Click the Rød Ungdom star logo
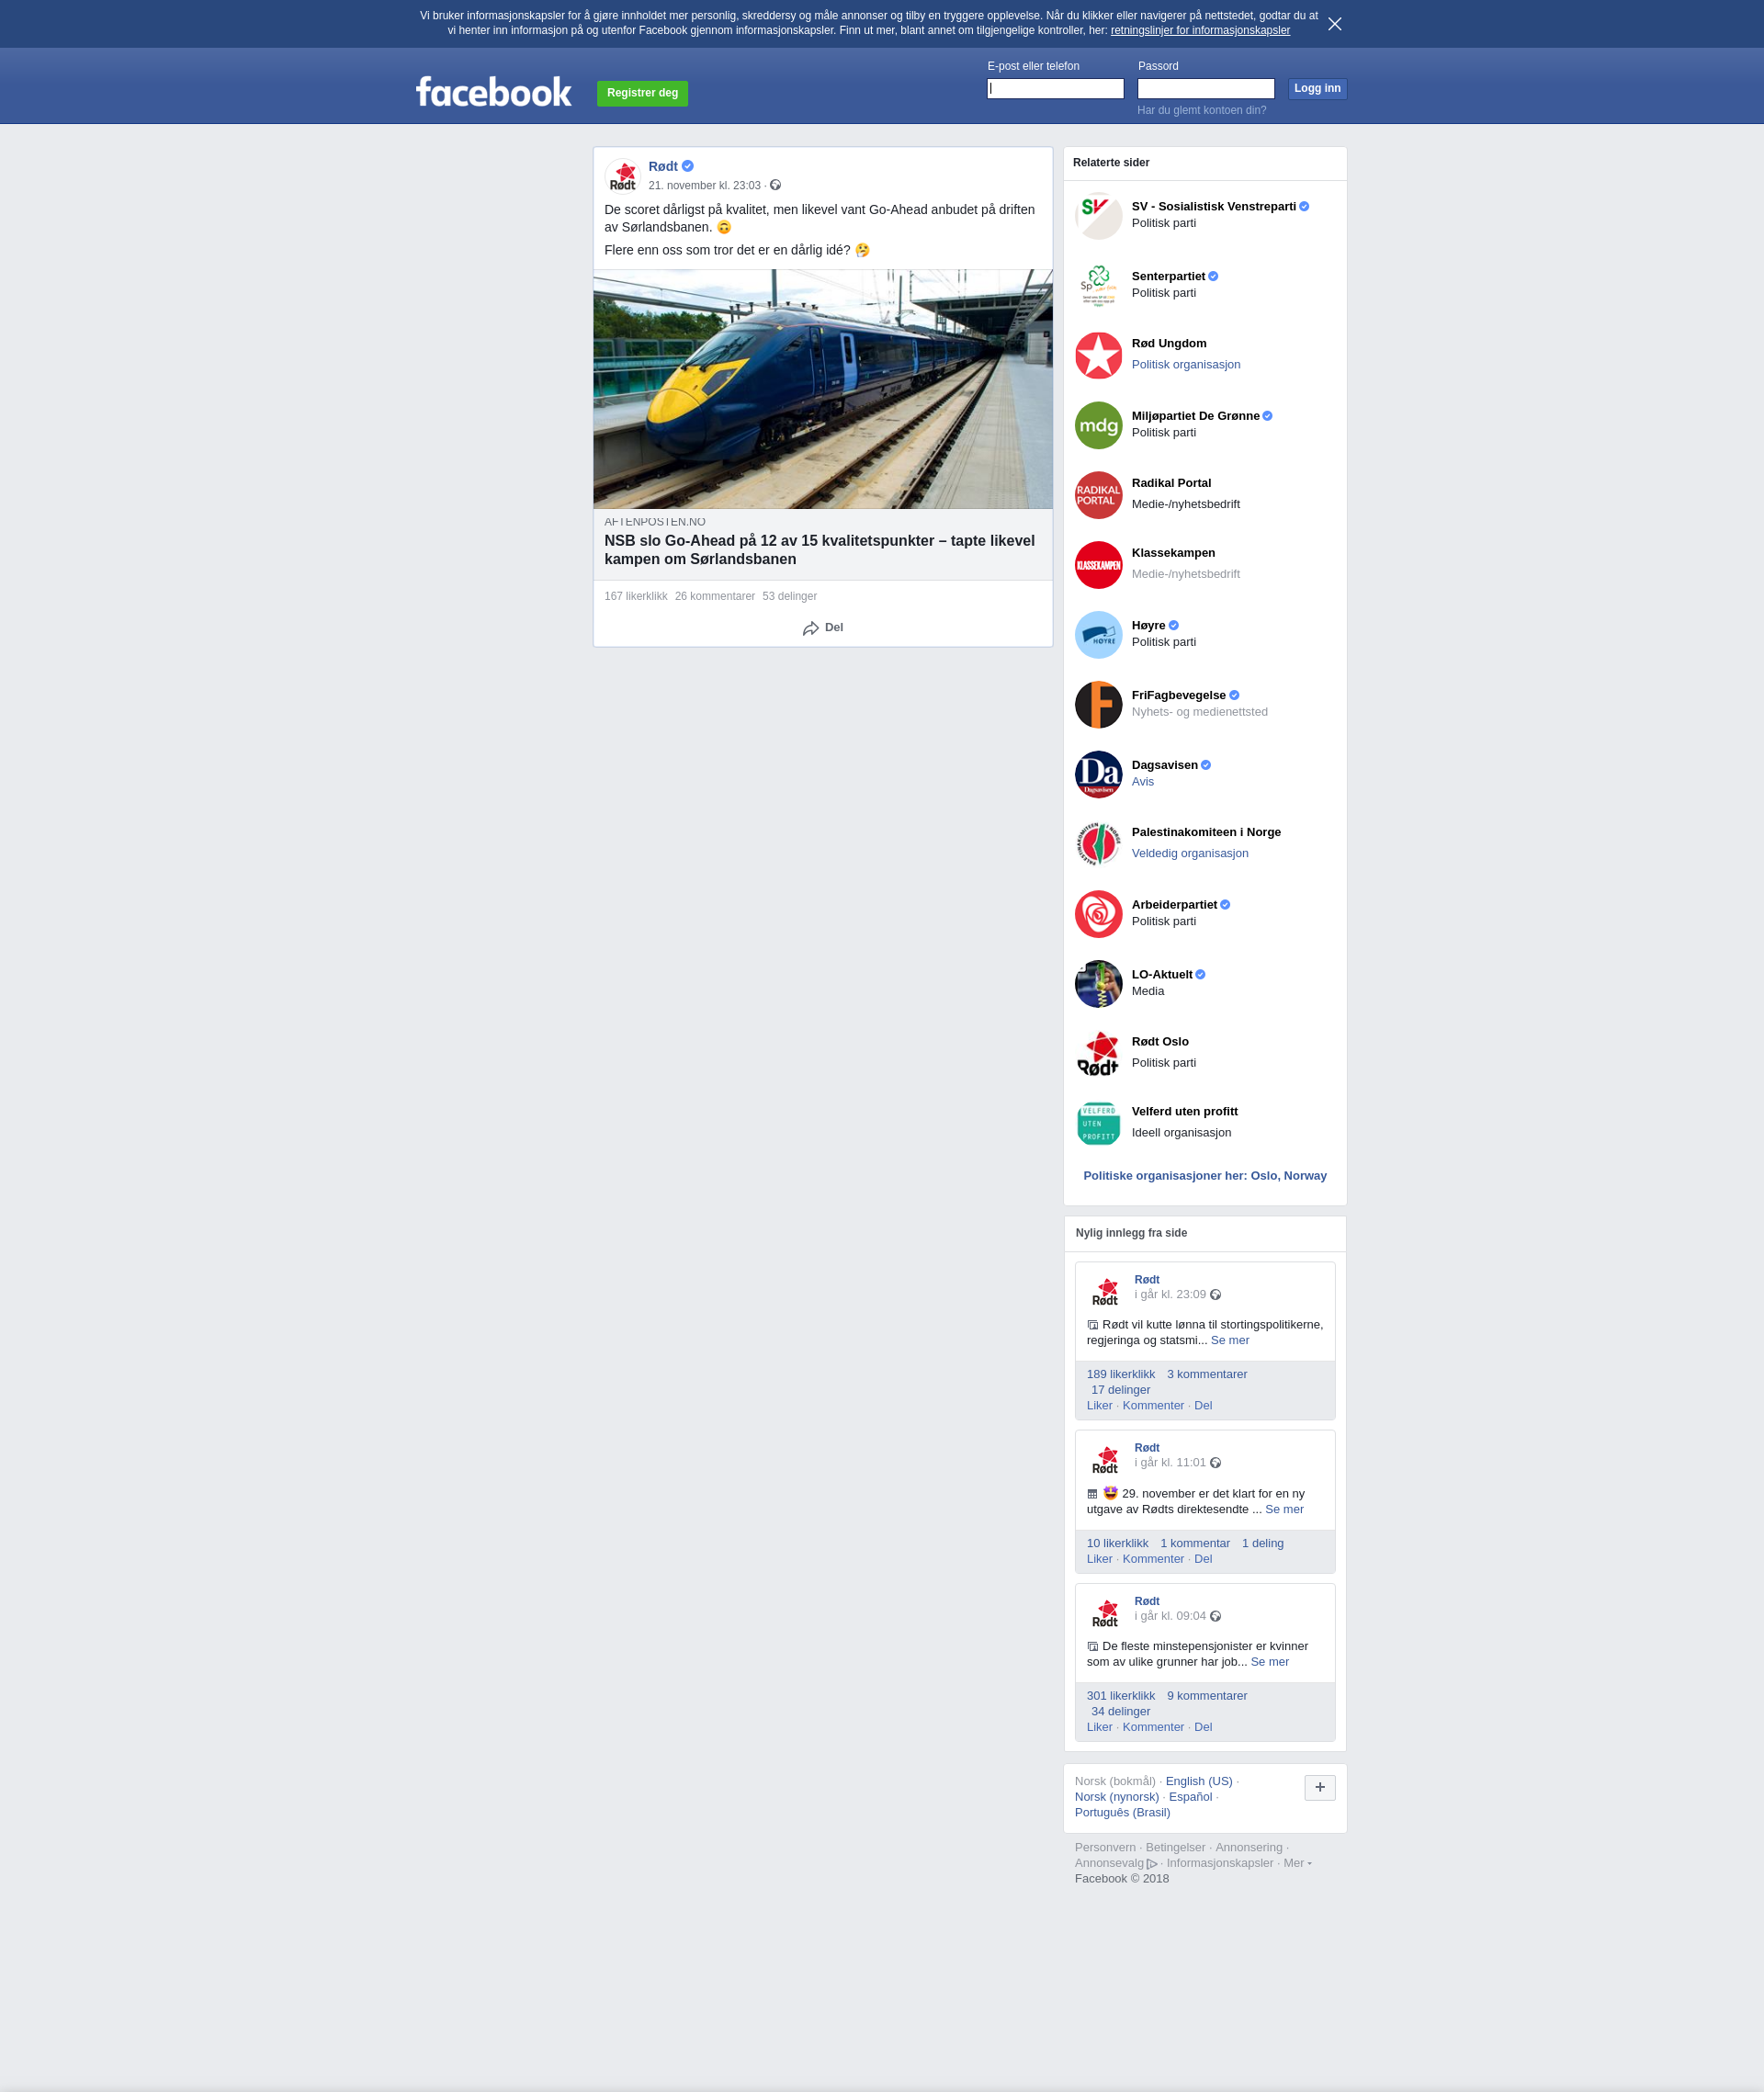Viewport: 1764px width, 2092px height. [1098, 356]
